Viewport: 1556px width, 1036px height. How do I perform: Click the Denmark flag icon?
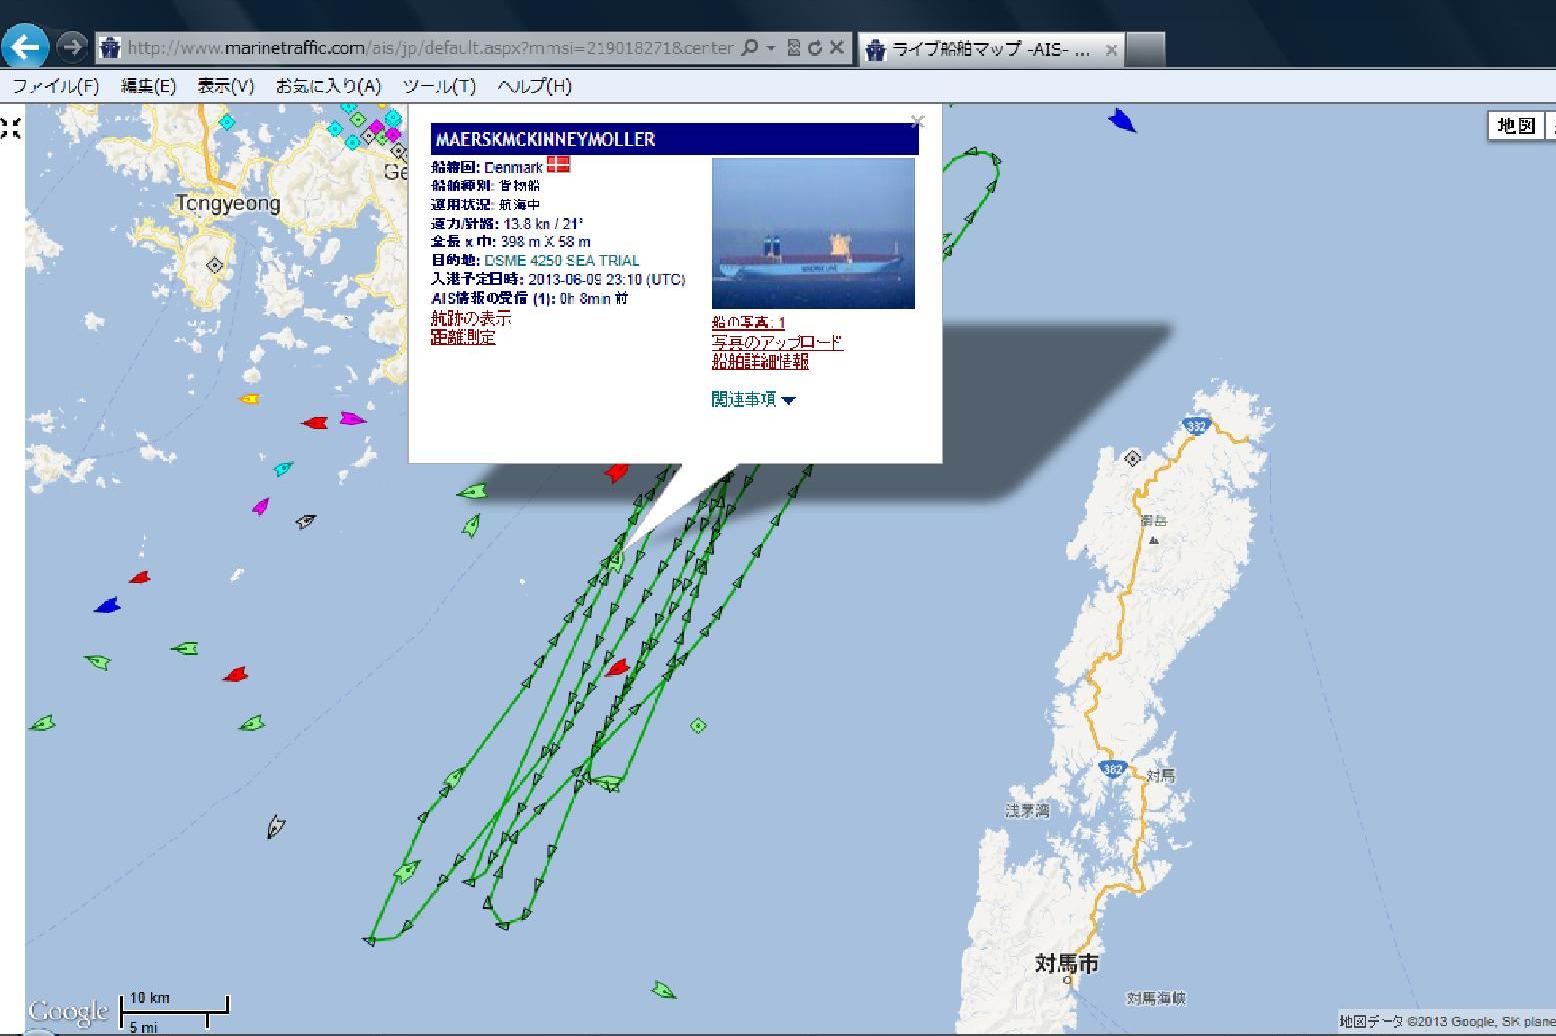(x=558, y=165)
